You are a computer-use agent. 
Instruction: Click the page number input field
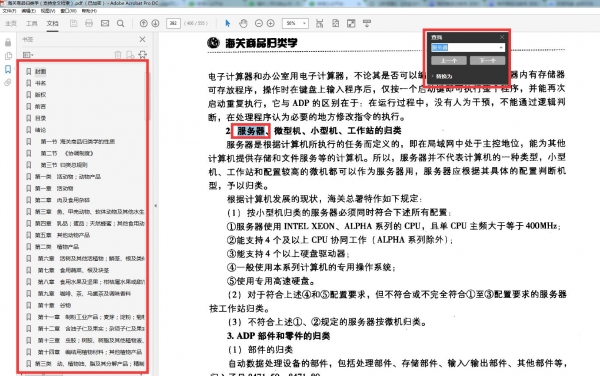[173, 23]
